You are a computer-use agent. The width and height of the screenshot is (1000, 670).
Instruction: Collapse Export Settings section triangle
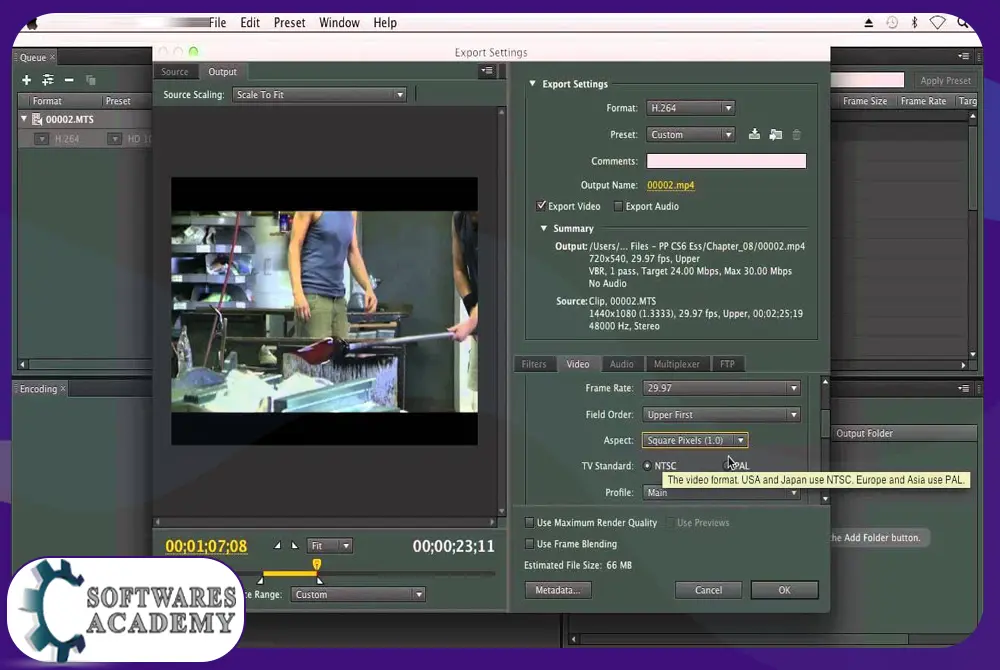[x=533, y=84]
